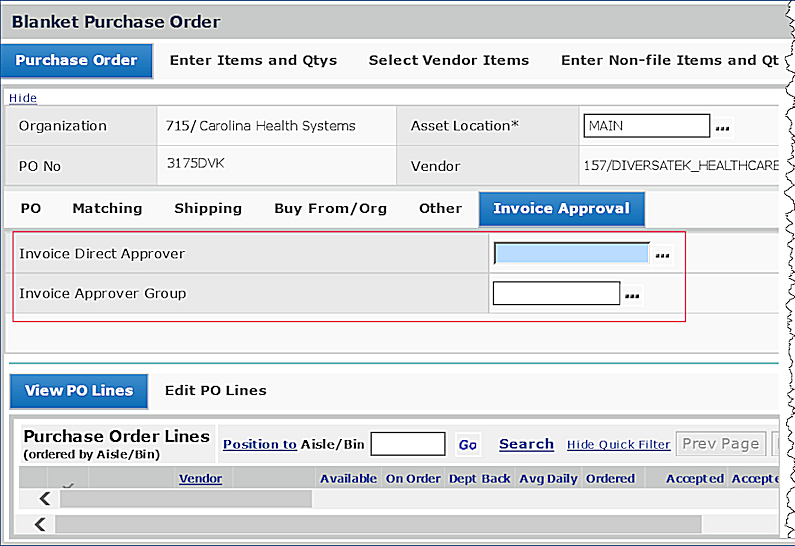The image size is (795, 546).
Task: Click the Hide link under header
Action: click(x=23, y=98)
